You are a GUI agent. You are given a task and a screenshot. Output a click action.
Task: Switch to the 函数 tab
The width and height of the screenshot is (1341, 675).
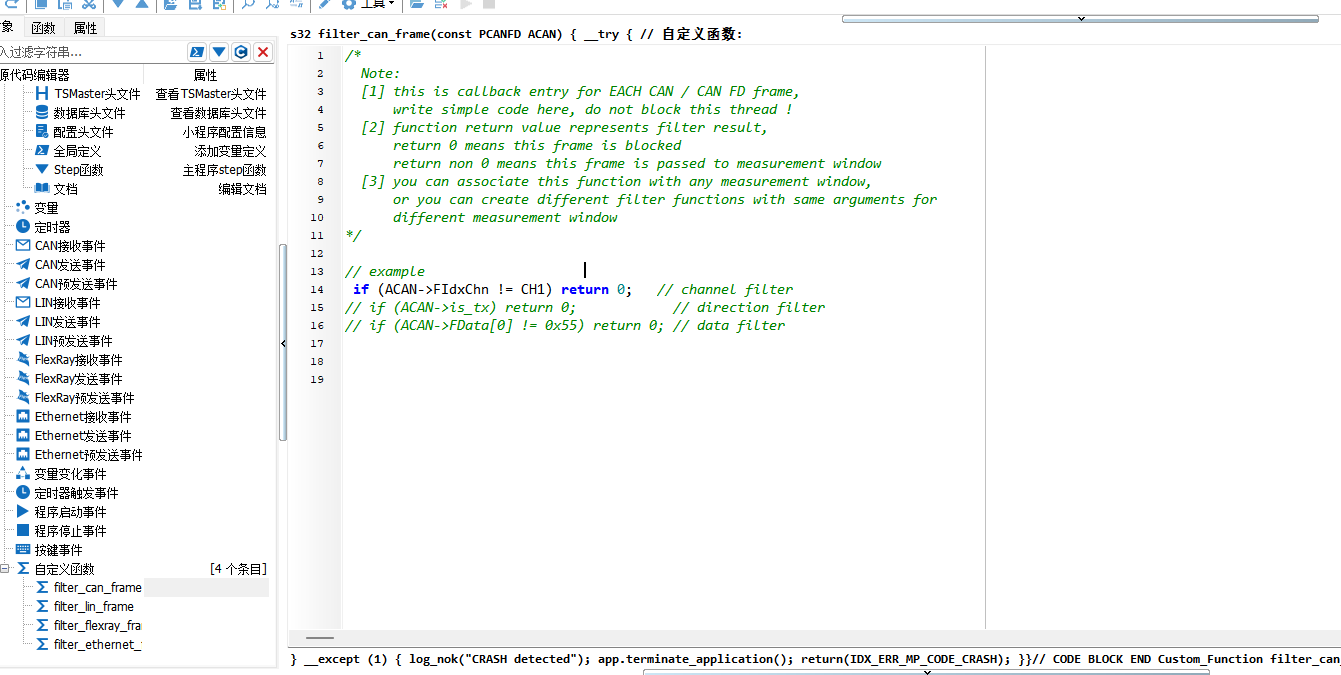(x=43, y=28)
